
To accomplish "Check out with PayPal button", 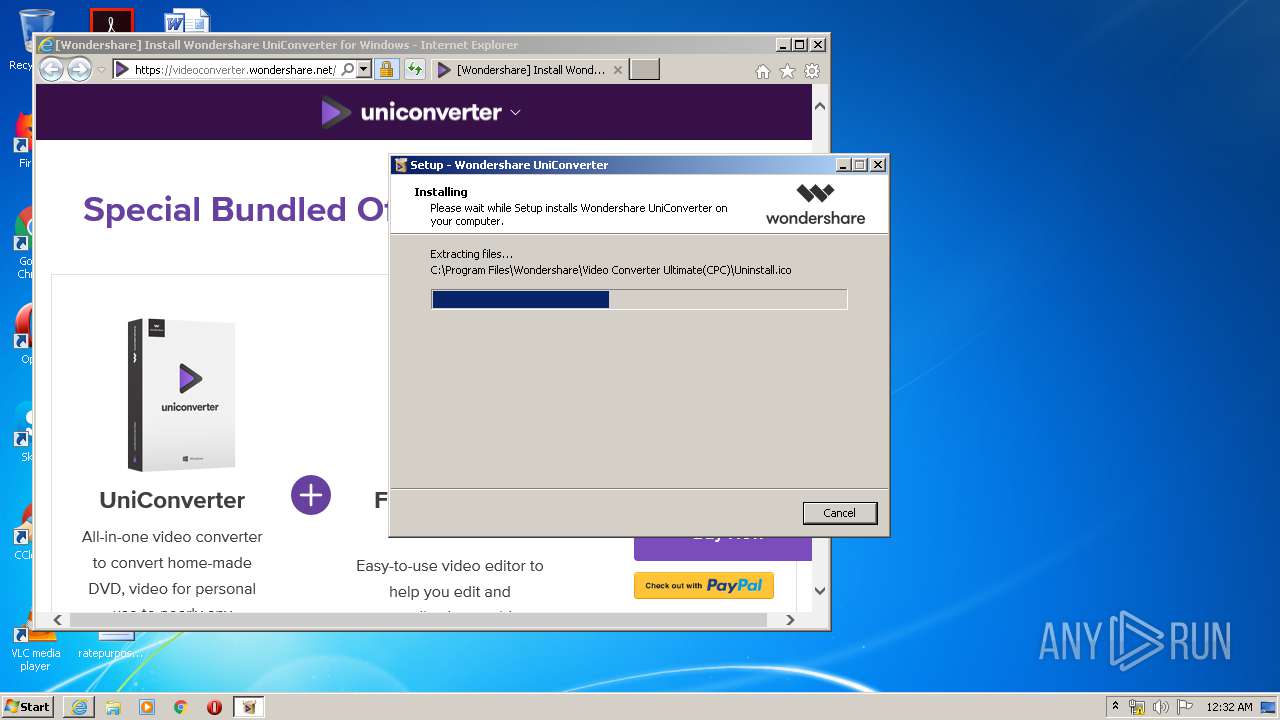I will (x=704, y=585).
